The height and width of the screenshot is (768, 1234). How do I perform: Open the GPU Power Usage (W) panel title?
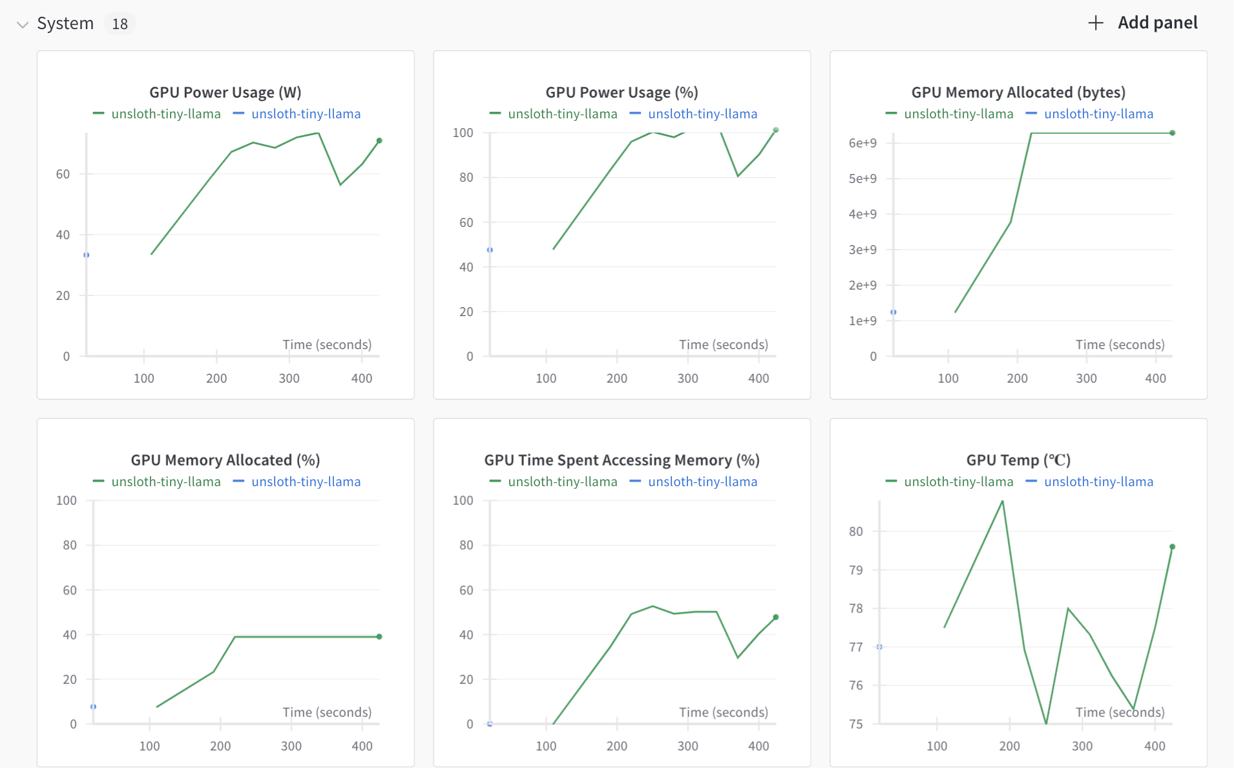(225, 92)
